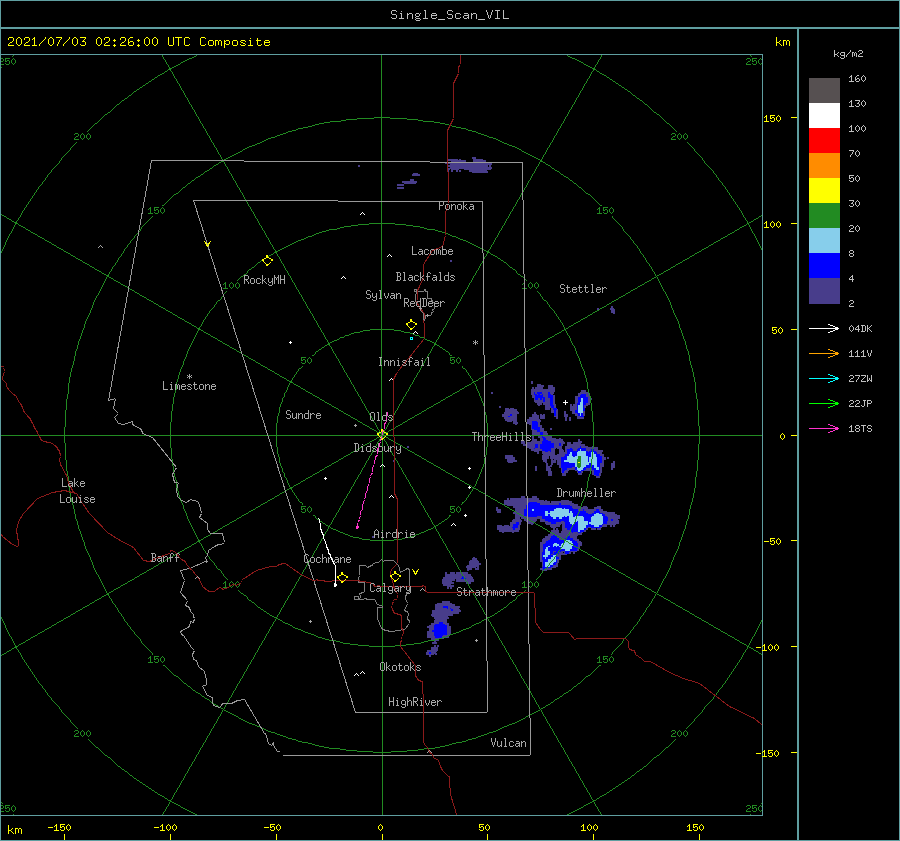Click the HighRiver label
Image resolution: width=900 pixels, height=841 pixels.
point(414,702)
